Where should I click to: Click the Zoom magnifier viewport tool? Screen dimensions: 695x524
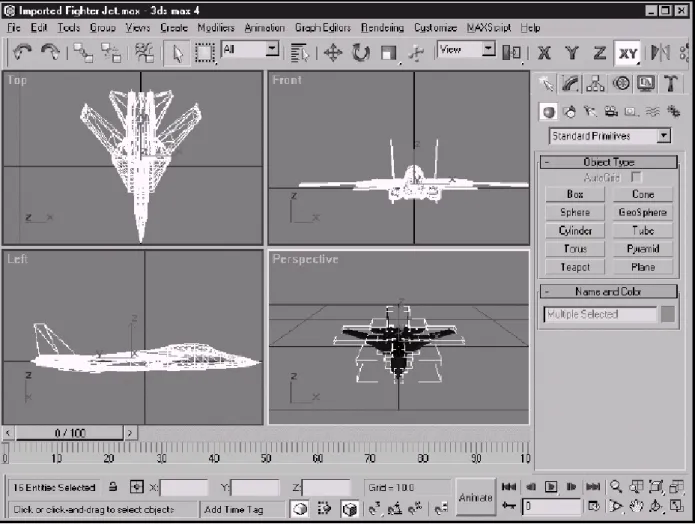(616, 487)
